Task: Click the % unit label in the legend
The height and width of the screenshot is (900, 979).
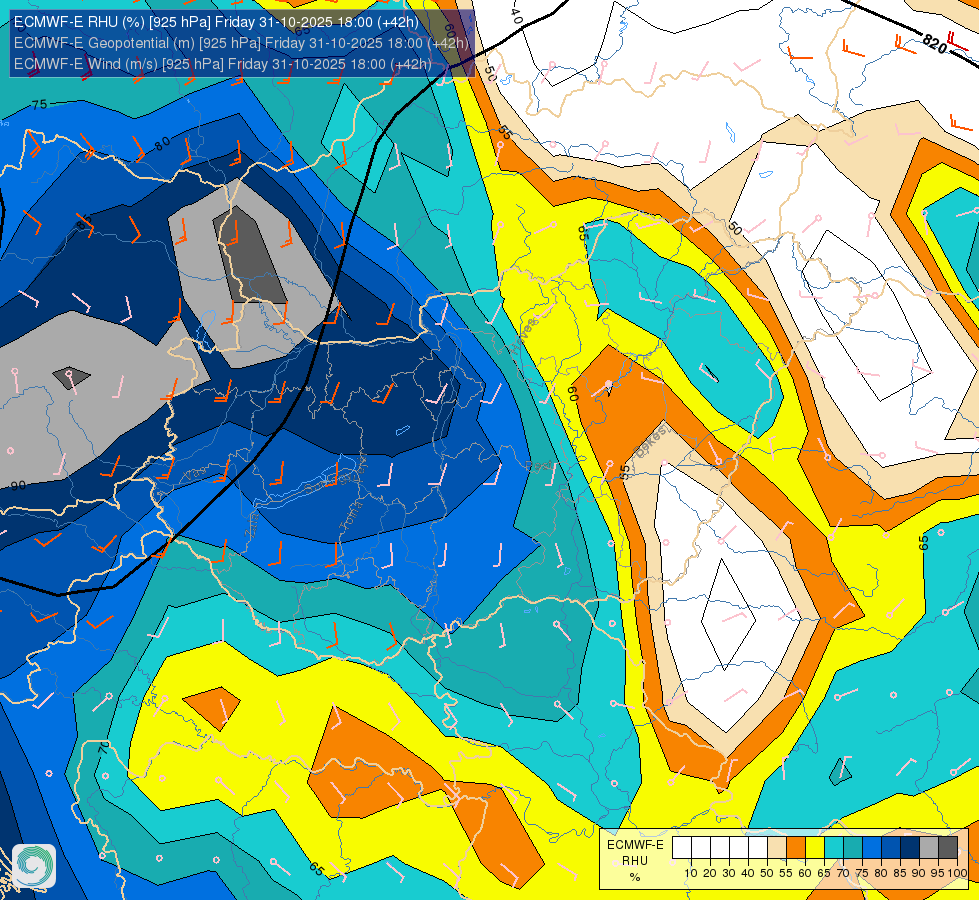Action: pyautogui.click(x=635, y=877)
